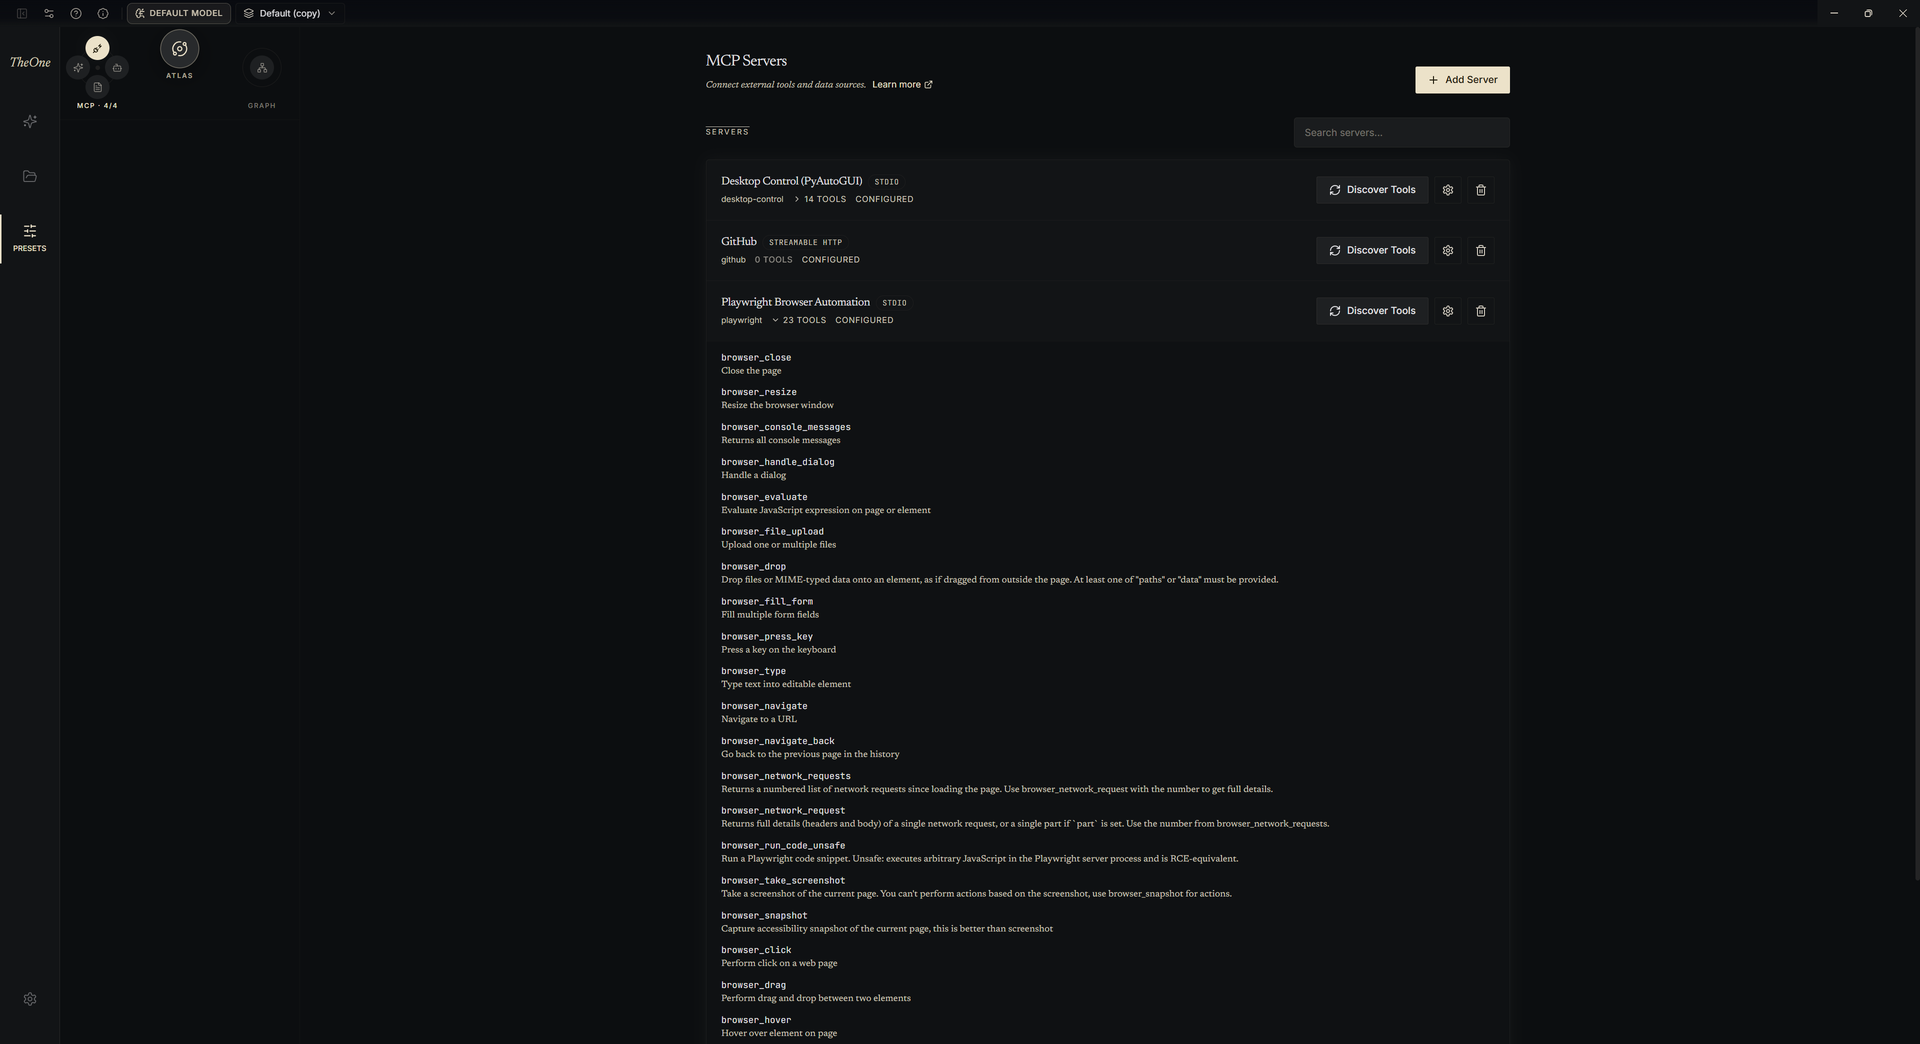Click the Default Model button

click(x=179, y=13)
